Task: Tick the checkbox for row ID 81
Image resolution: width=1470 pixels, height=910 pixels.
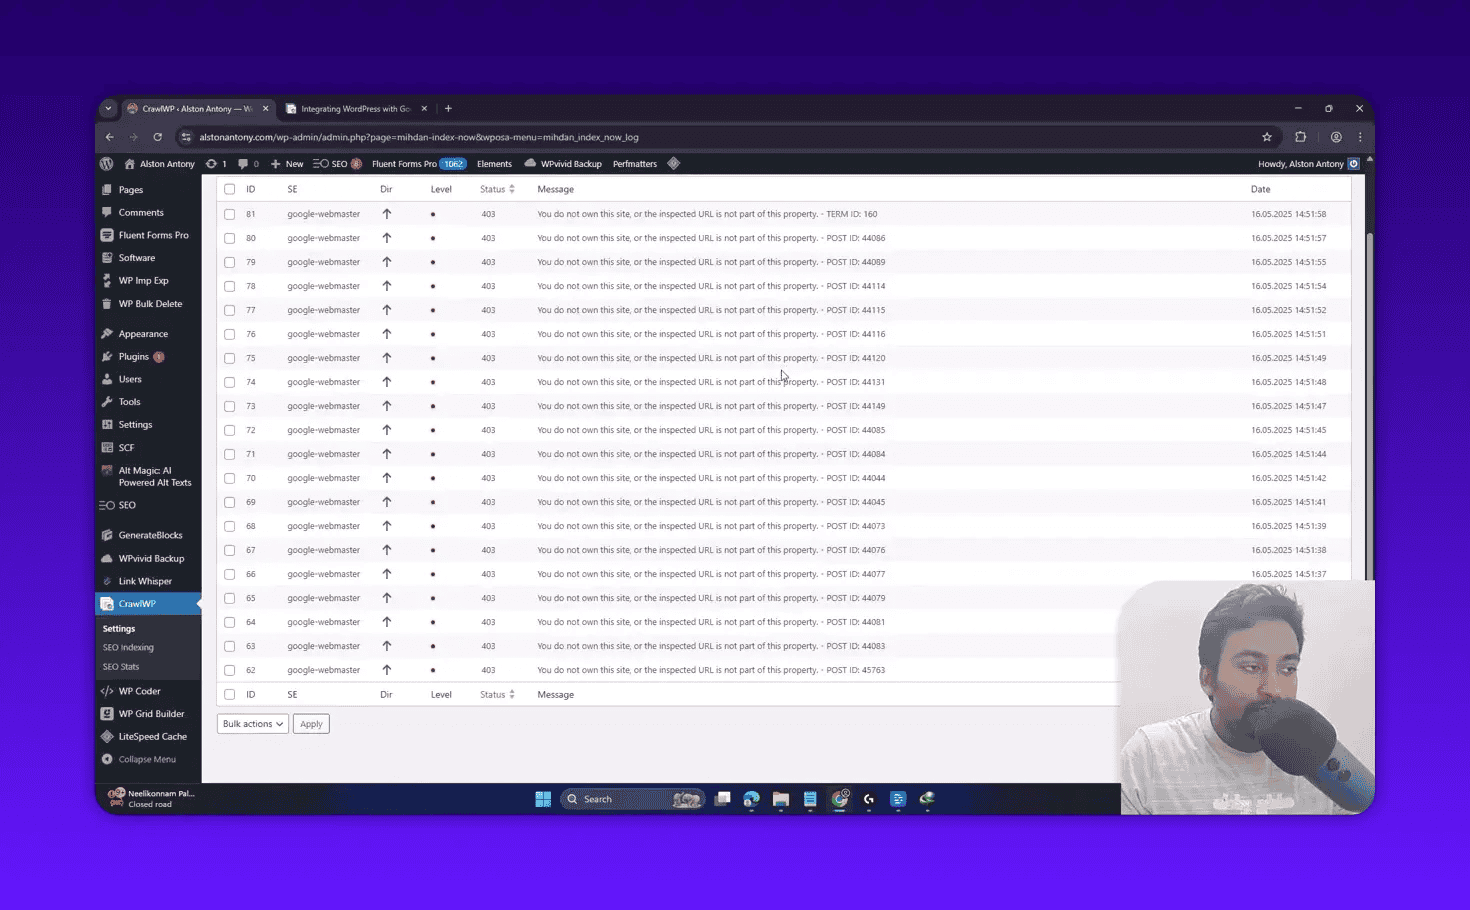Action: [x=229, y=213]
